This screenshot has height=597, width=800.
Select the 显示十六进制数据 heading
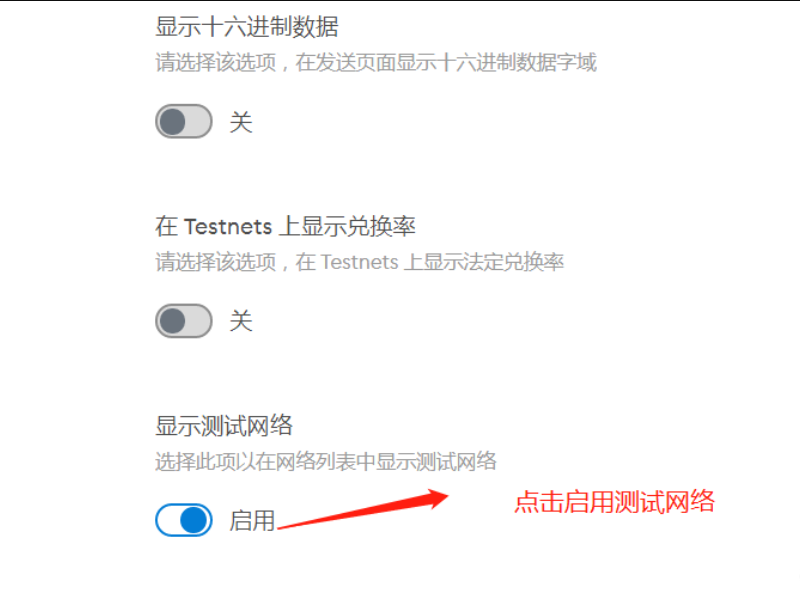pyautogui.click(x=247, y=27)
